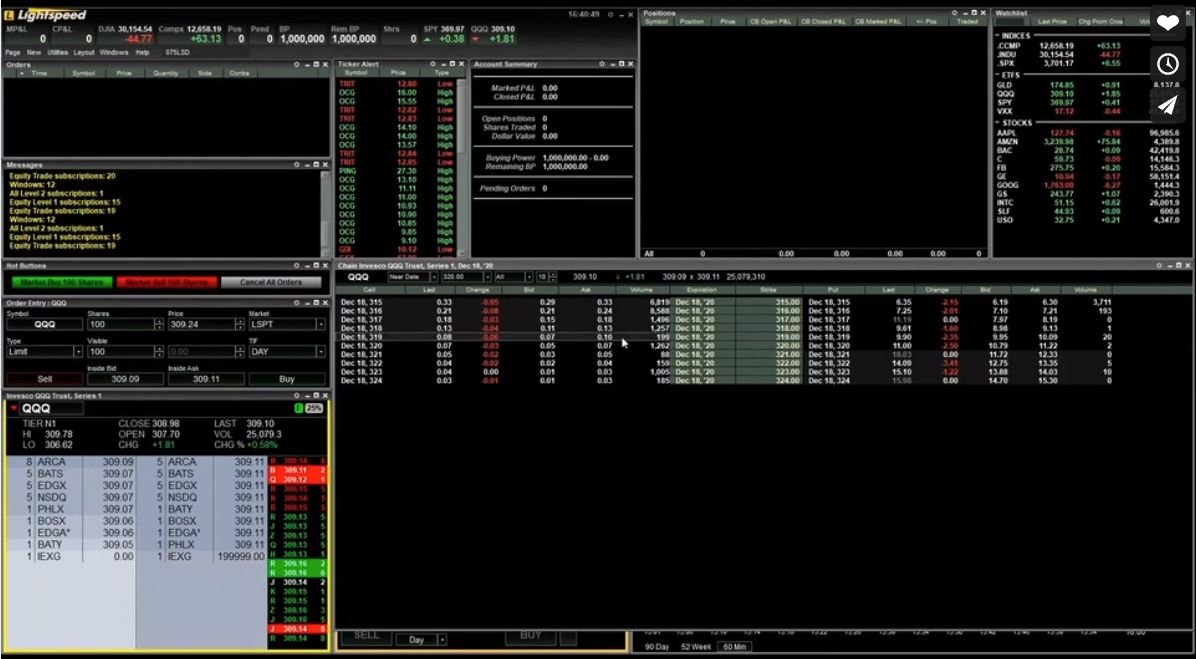Image resolution: width=1196 pixels, height=659 pixels.
Task: Click the up arrow on the Shares stepper
Action: click(x=159, y=320)
